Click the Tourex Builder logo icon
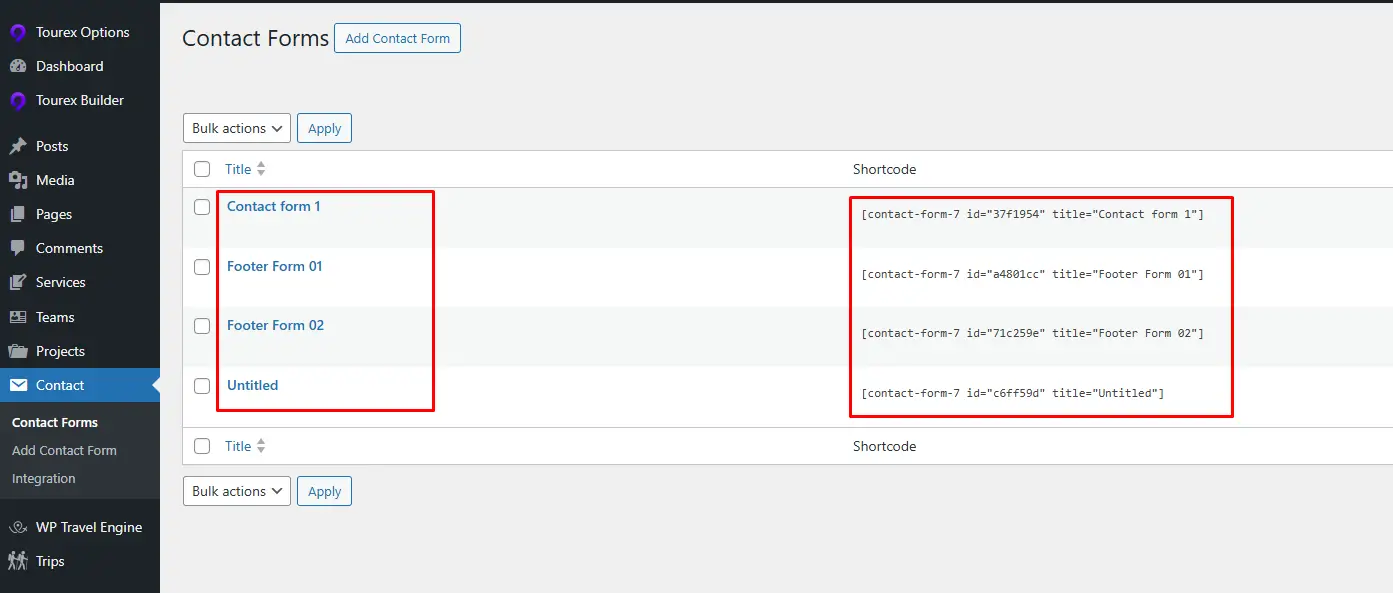Image resolution: width=1393 pixels, height=593 pixels. [17, 100]
